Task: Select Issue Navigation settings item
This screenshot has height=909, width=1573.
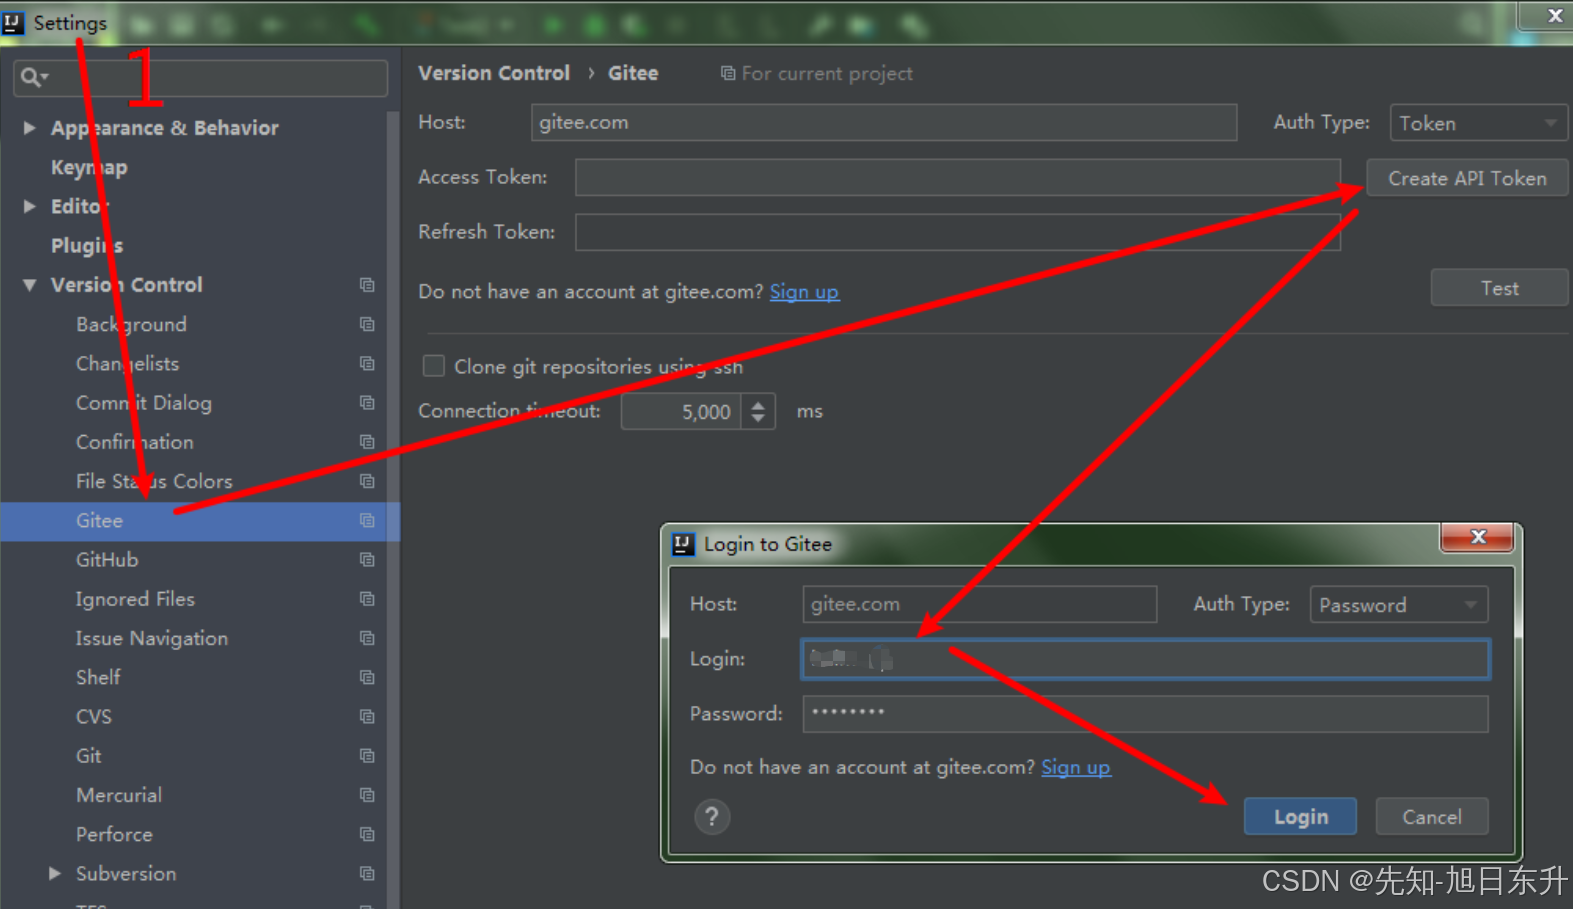Action: [152, 638]
